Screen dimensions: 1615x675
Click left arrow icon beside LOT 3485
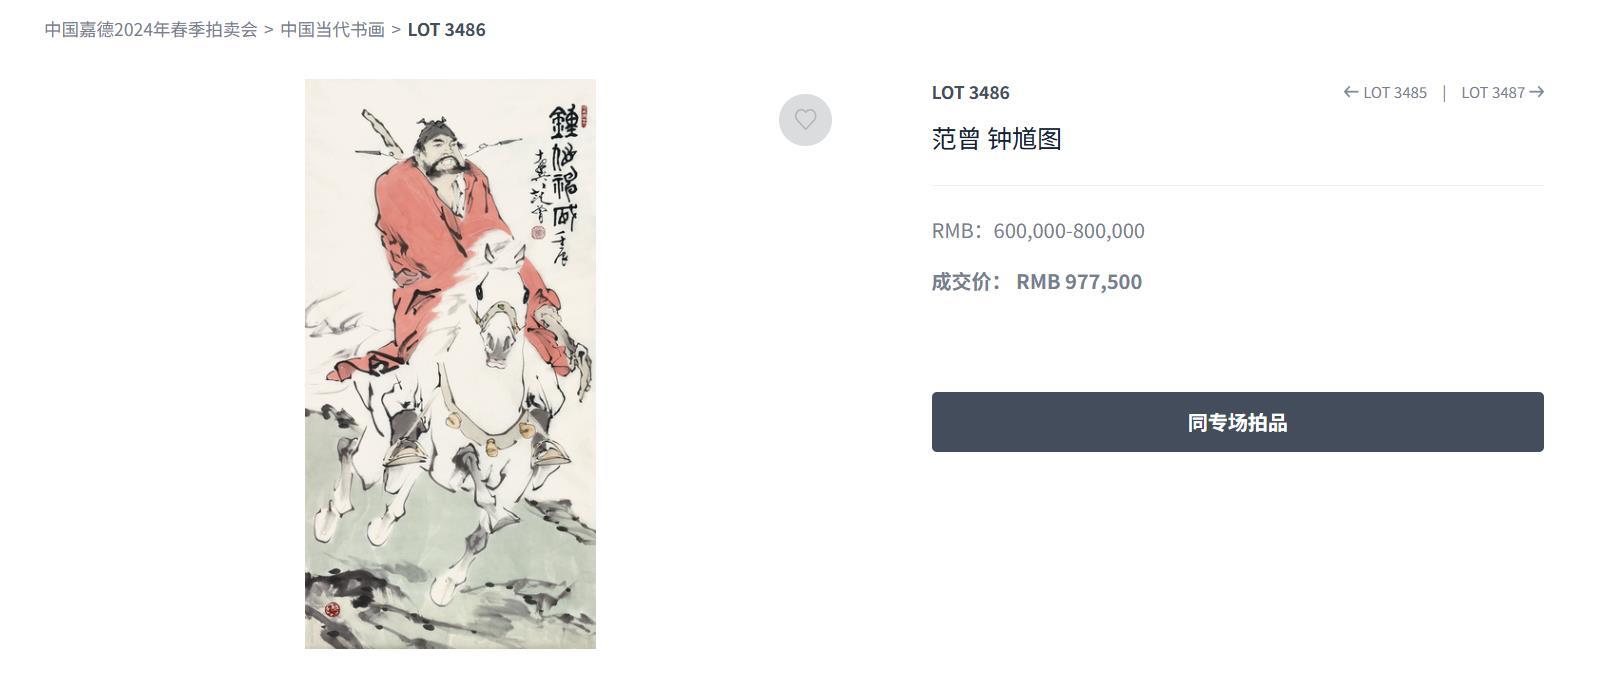point(1351,92)
